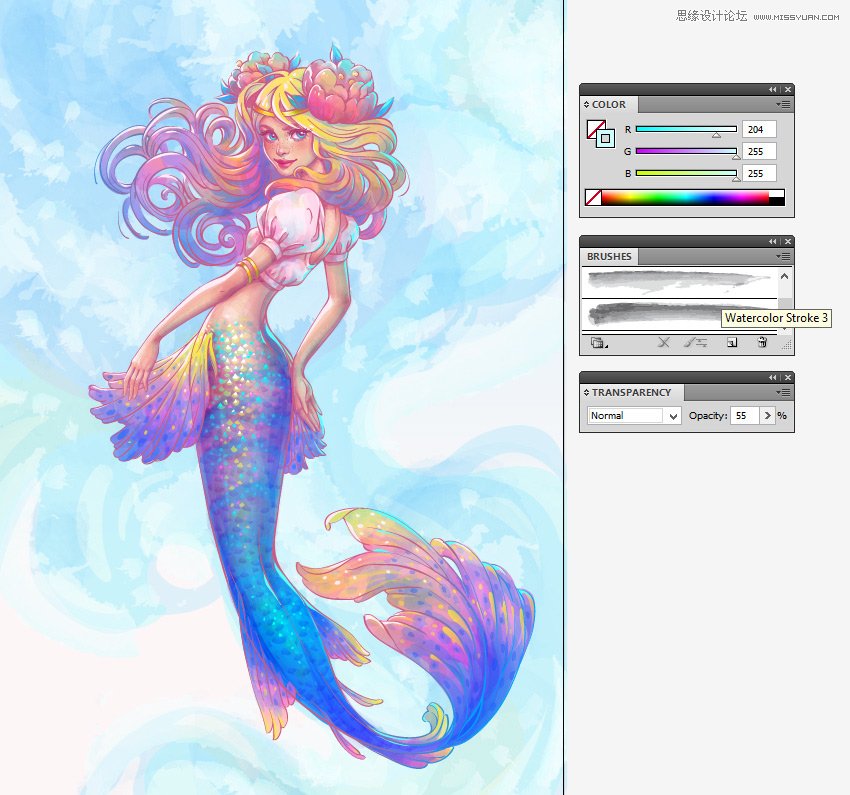Click the None swatch beside the color spectrum
This screenshot has width=850, height=795.
coord(593,197)
